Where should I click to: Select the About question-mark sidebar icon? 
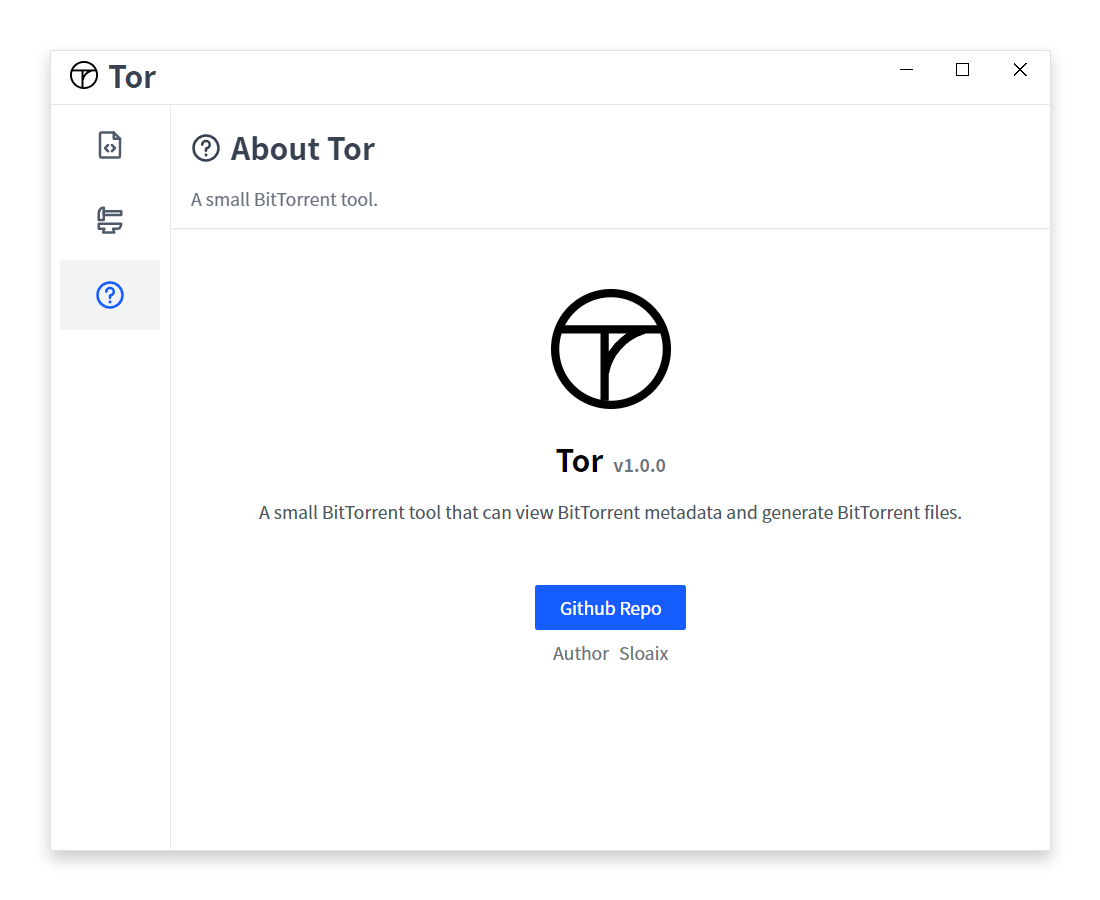click(x=110, y=295)
